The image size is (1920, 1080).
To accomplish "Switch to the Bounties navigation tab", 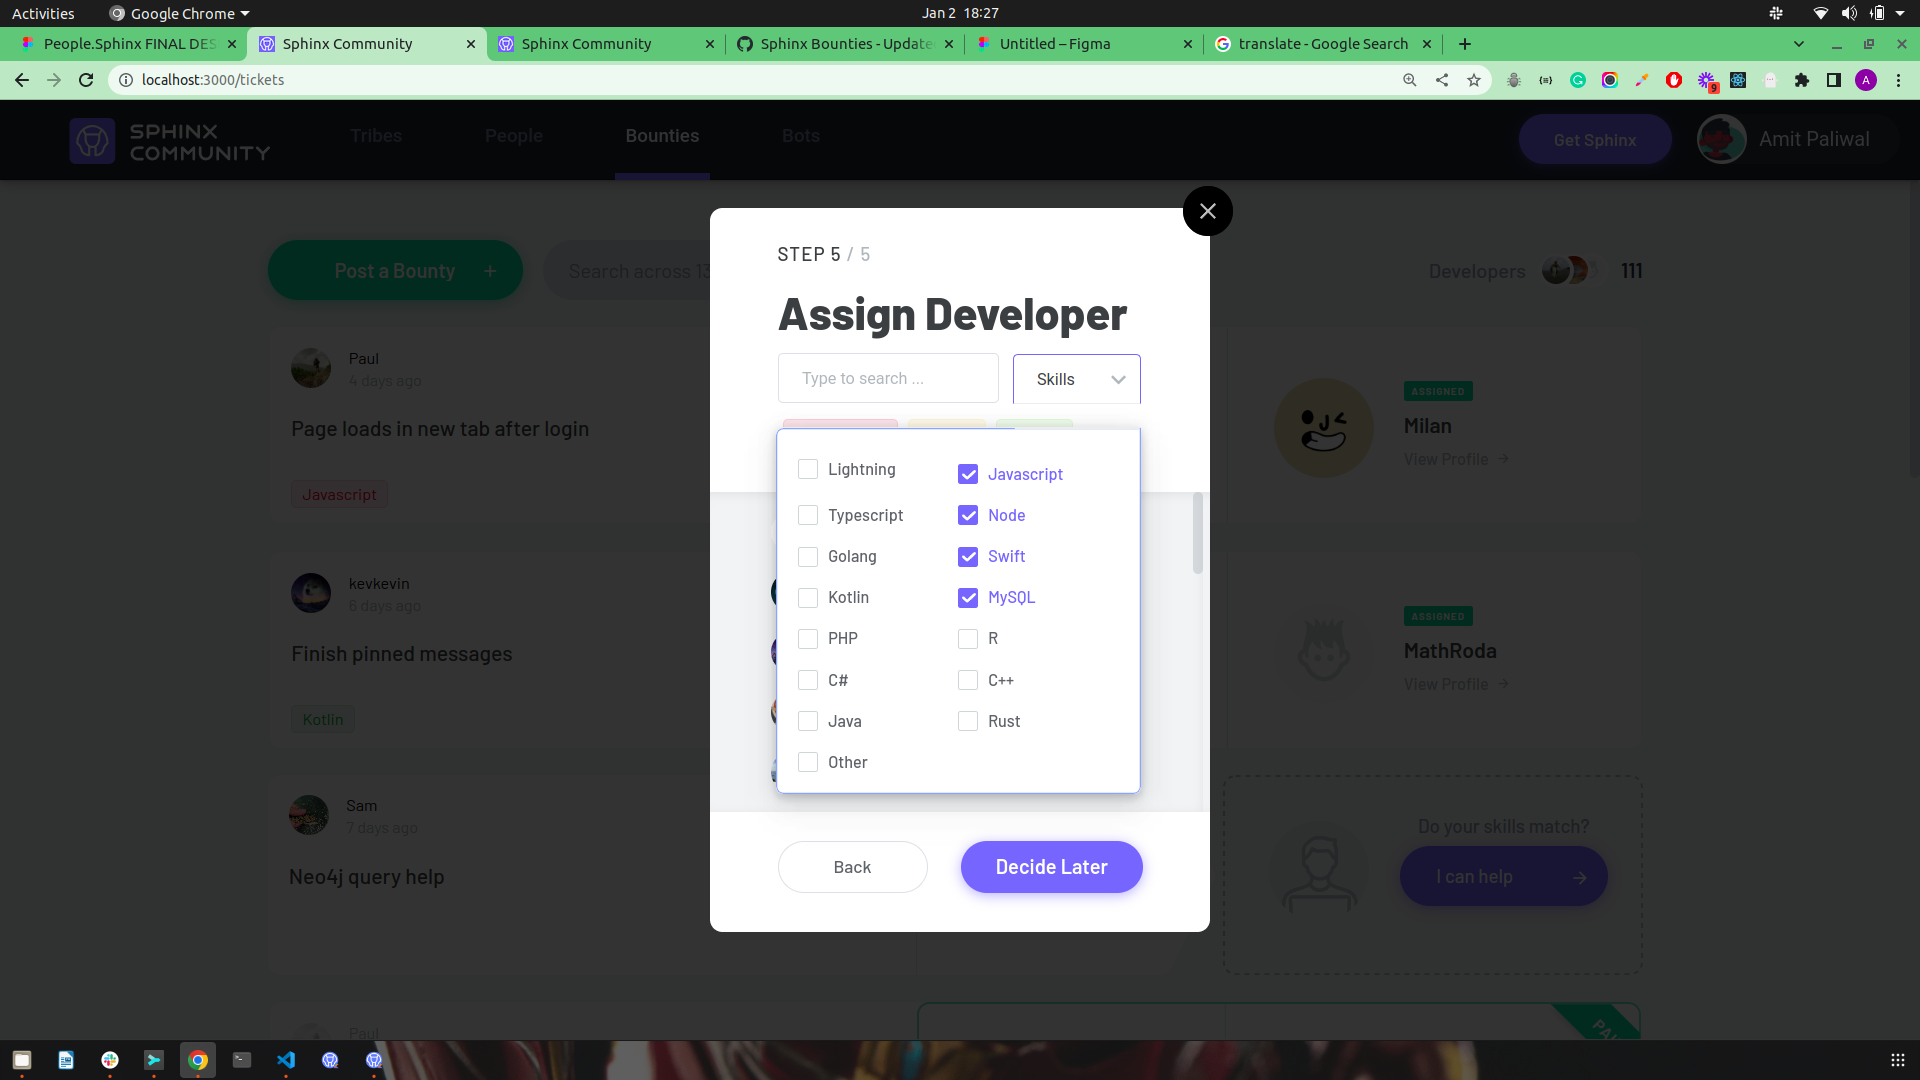I will (x=662, y=136).
